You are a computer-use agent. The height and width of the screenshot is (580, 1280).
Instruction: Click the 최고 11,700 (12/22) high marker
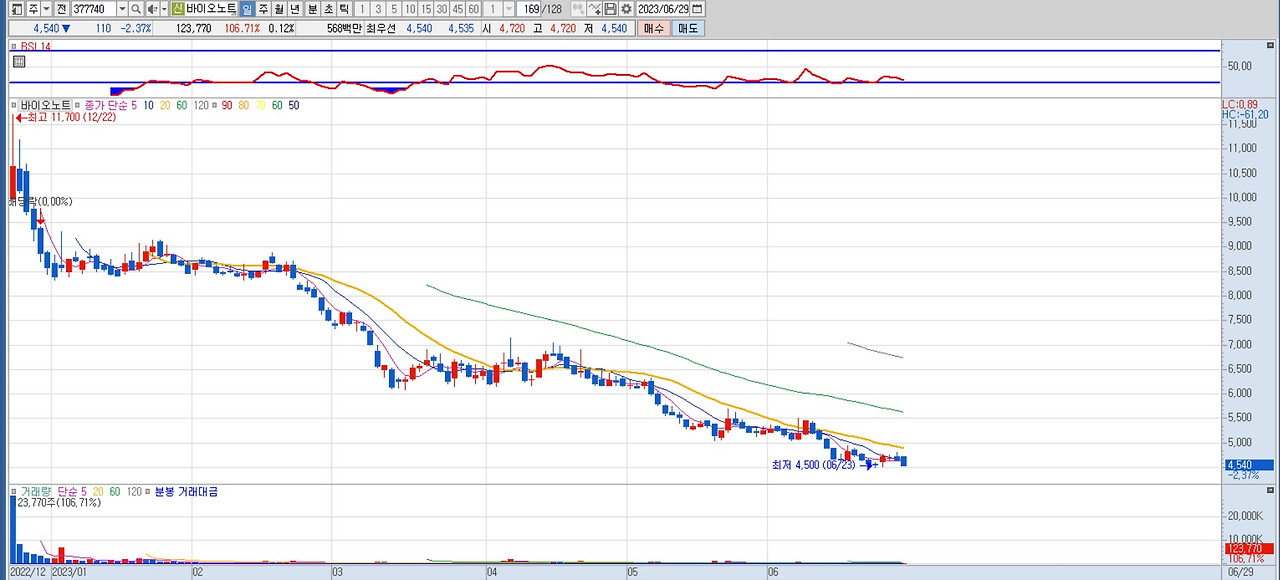coord(66,118)
